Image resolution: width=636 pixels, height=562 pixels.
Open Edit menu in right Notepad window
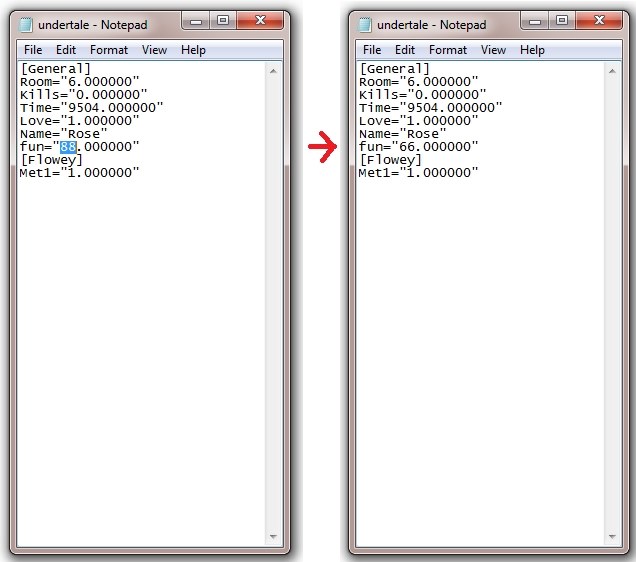(405, 50)
